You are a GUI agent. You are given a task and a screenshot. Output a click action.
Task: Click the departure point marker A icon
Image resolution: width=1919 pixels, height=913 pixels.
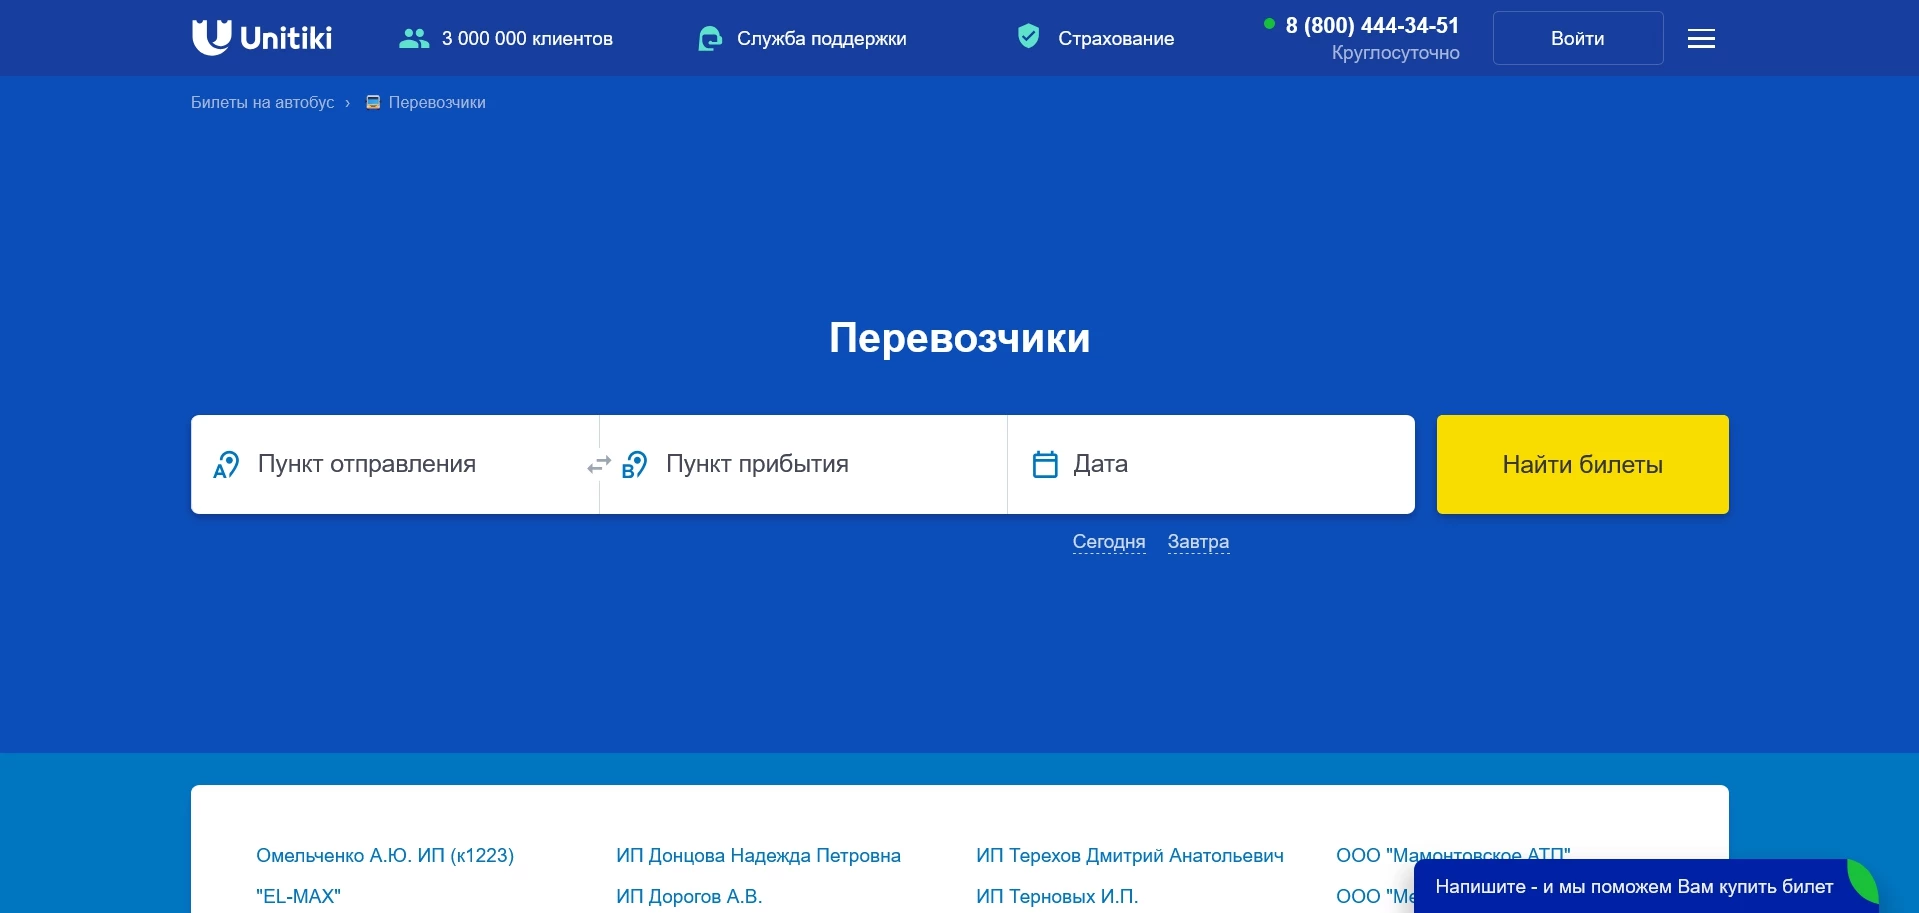coord(226,464)
